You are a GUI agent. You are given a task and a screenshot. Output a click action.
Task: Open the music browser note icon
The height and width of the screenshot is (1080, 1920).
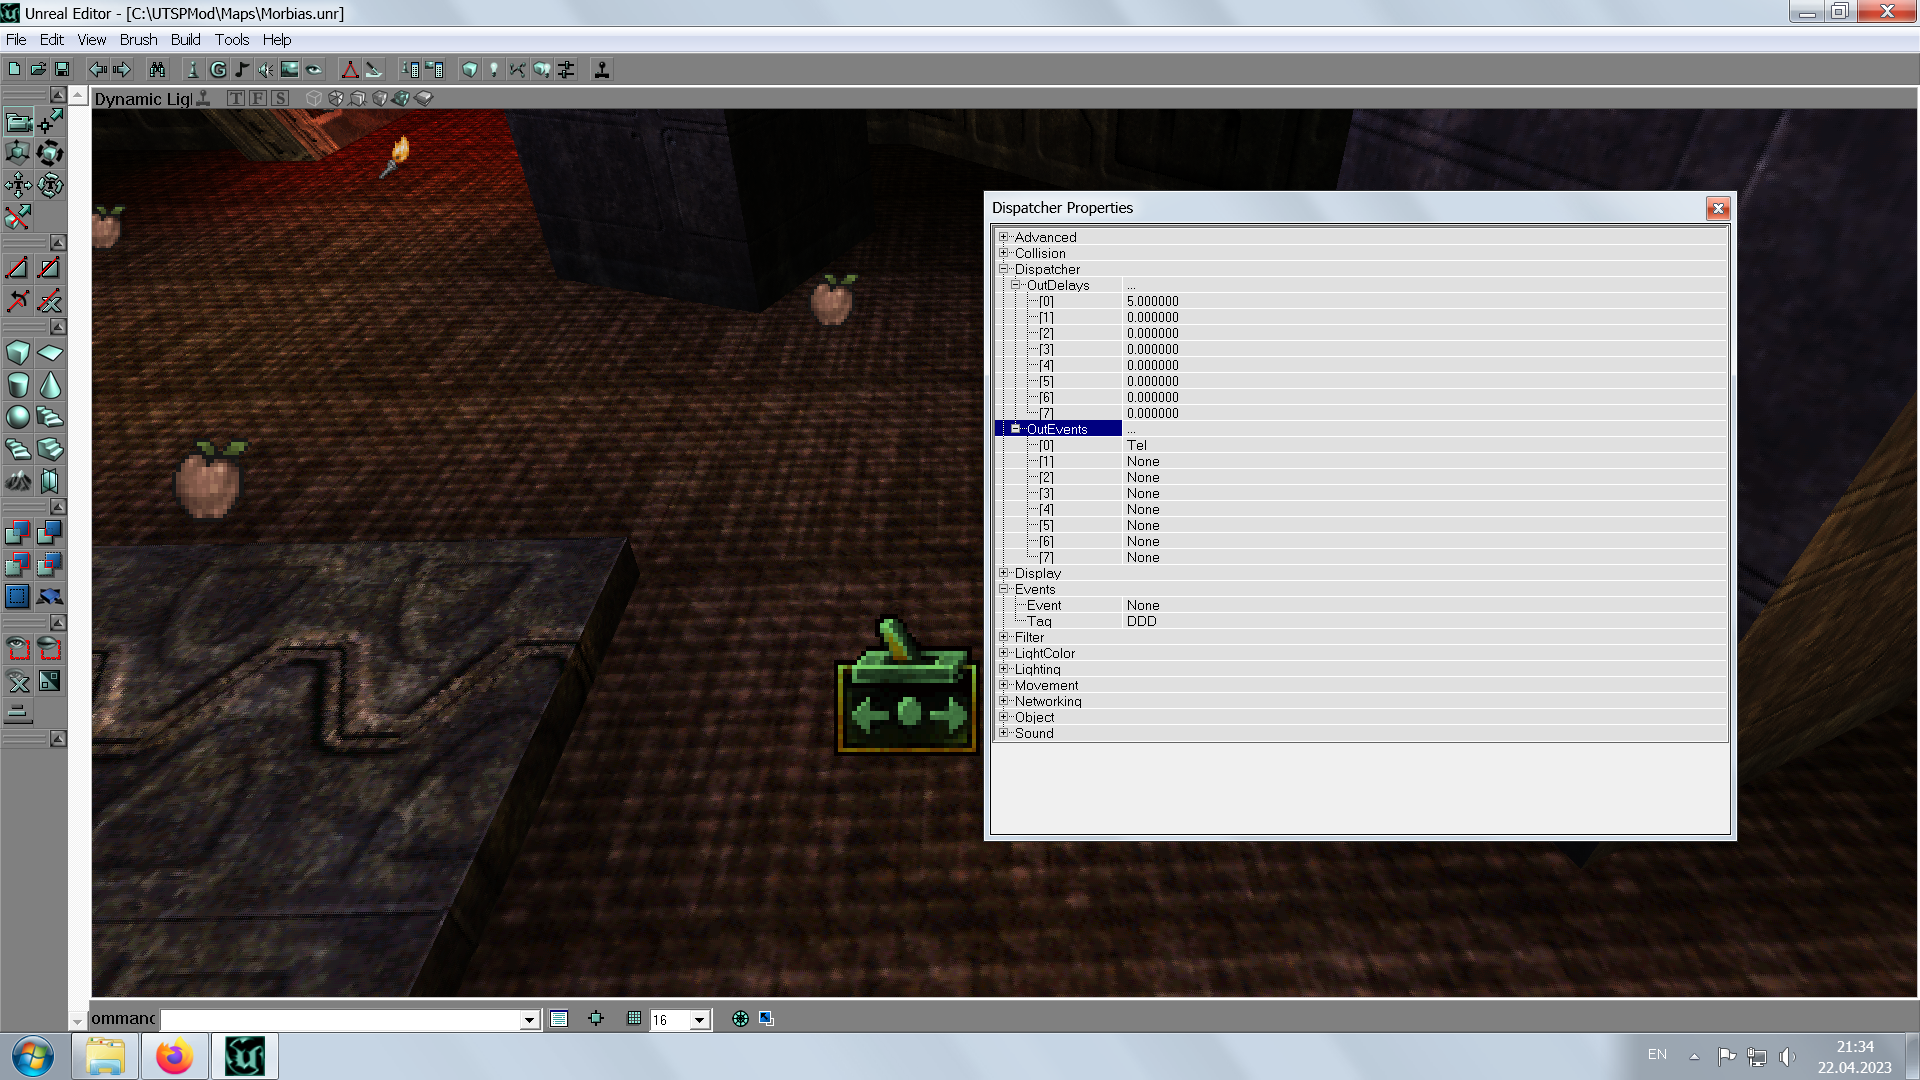coord(242,70)
